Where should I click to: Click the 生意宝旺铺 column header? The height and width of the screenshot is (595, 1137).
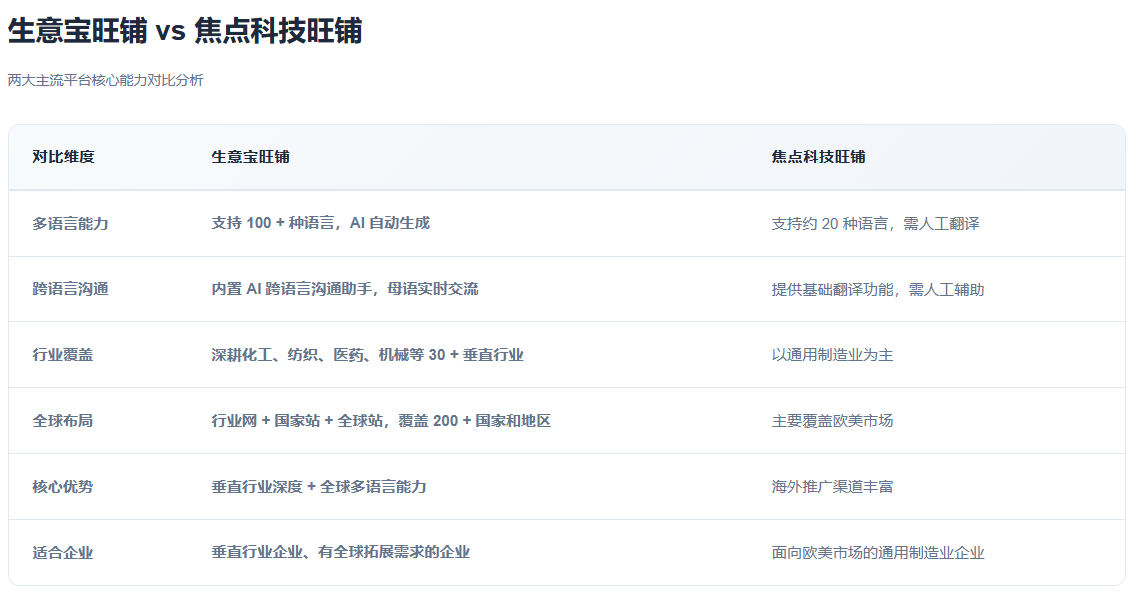click(250, 157)
